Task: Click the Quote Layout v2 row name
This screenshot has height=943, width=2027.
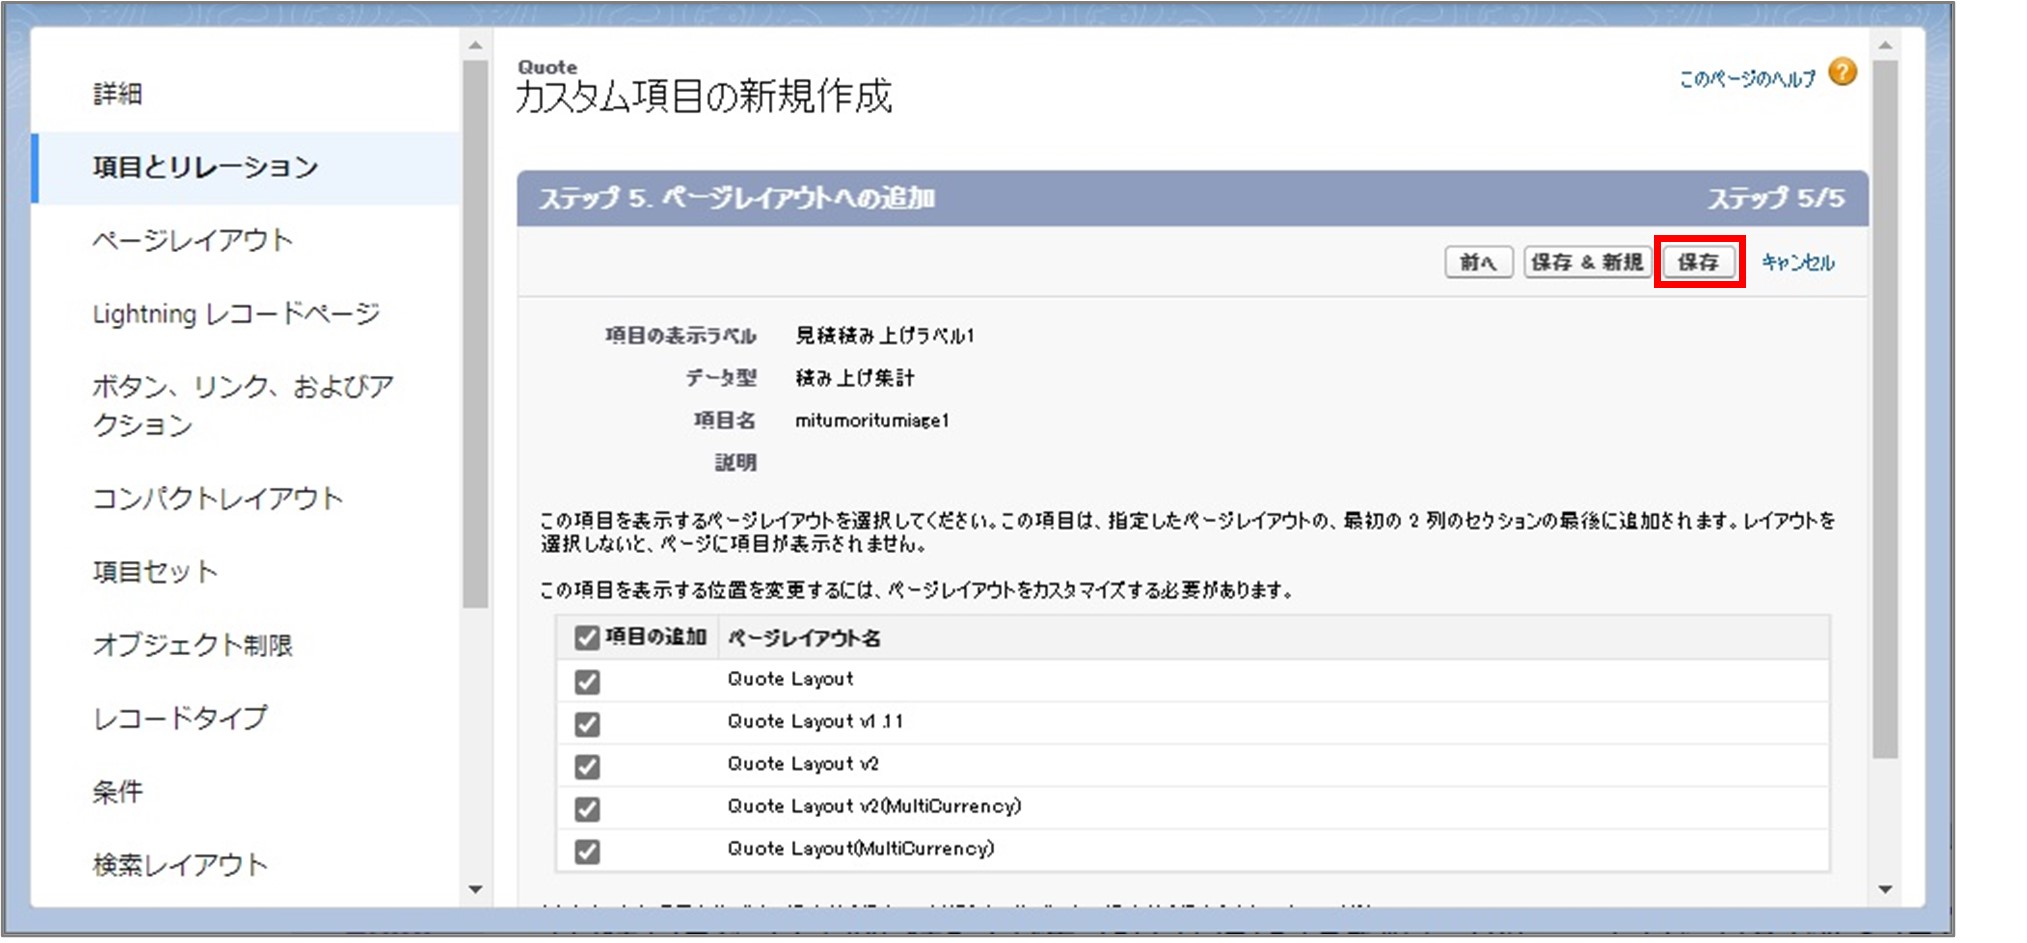Action: tap(803, 764)
